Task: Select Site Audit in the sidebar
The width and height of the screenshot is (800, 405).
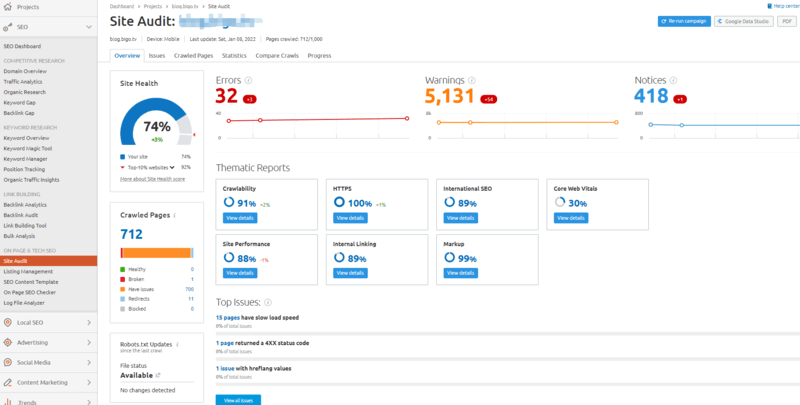Action: pos(48,261)
